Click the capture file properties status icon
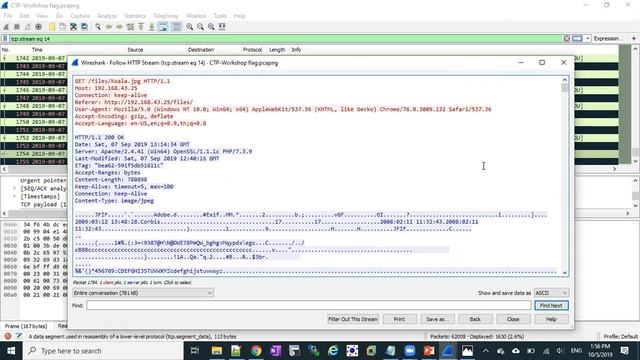Image resolution: width=640 pixels, height=360 pixels. pyautogui.click(x=19, y=336)
